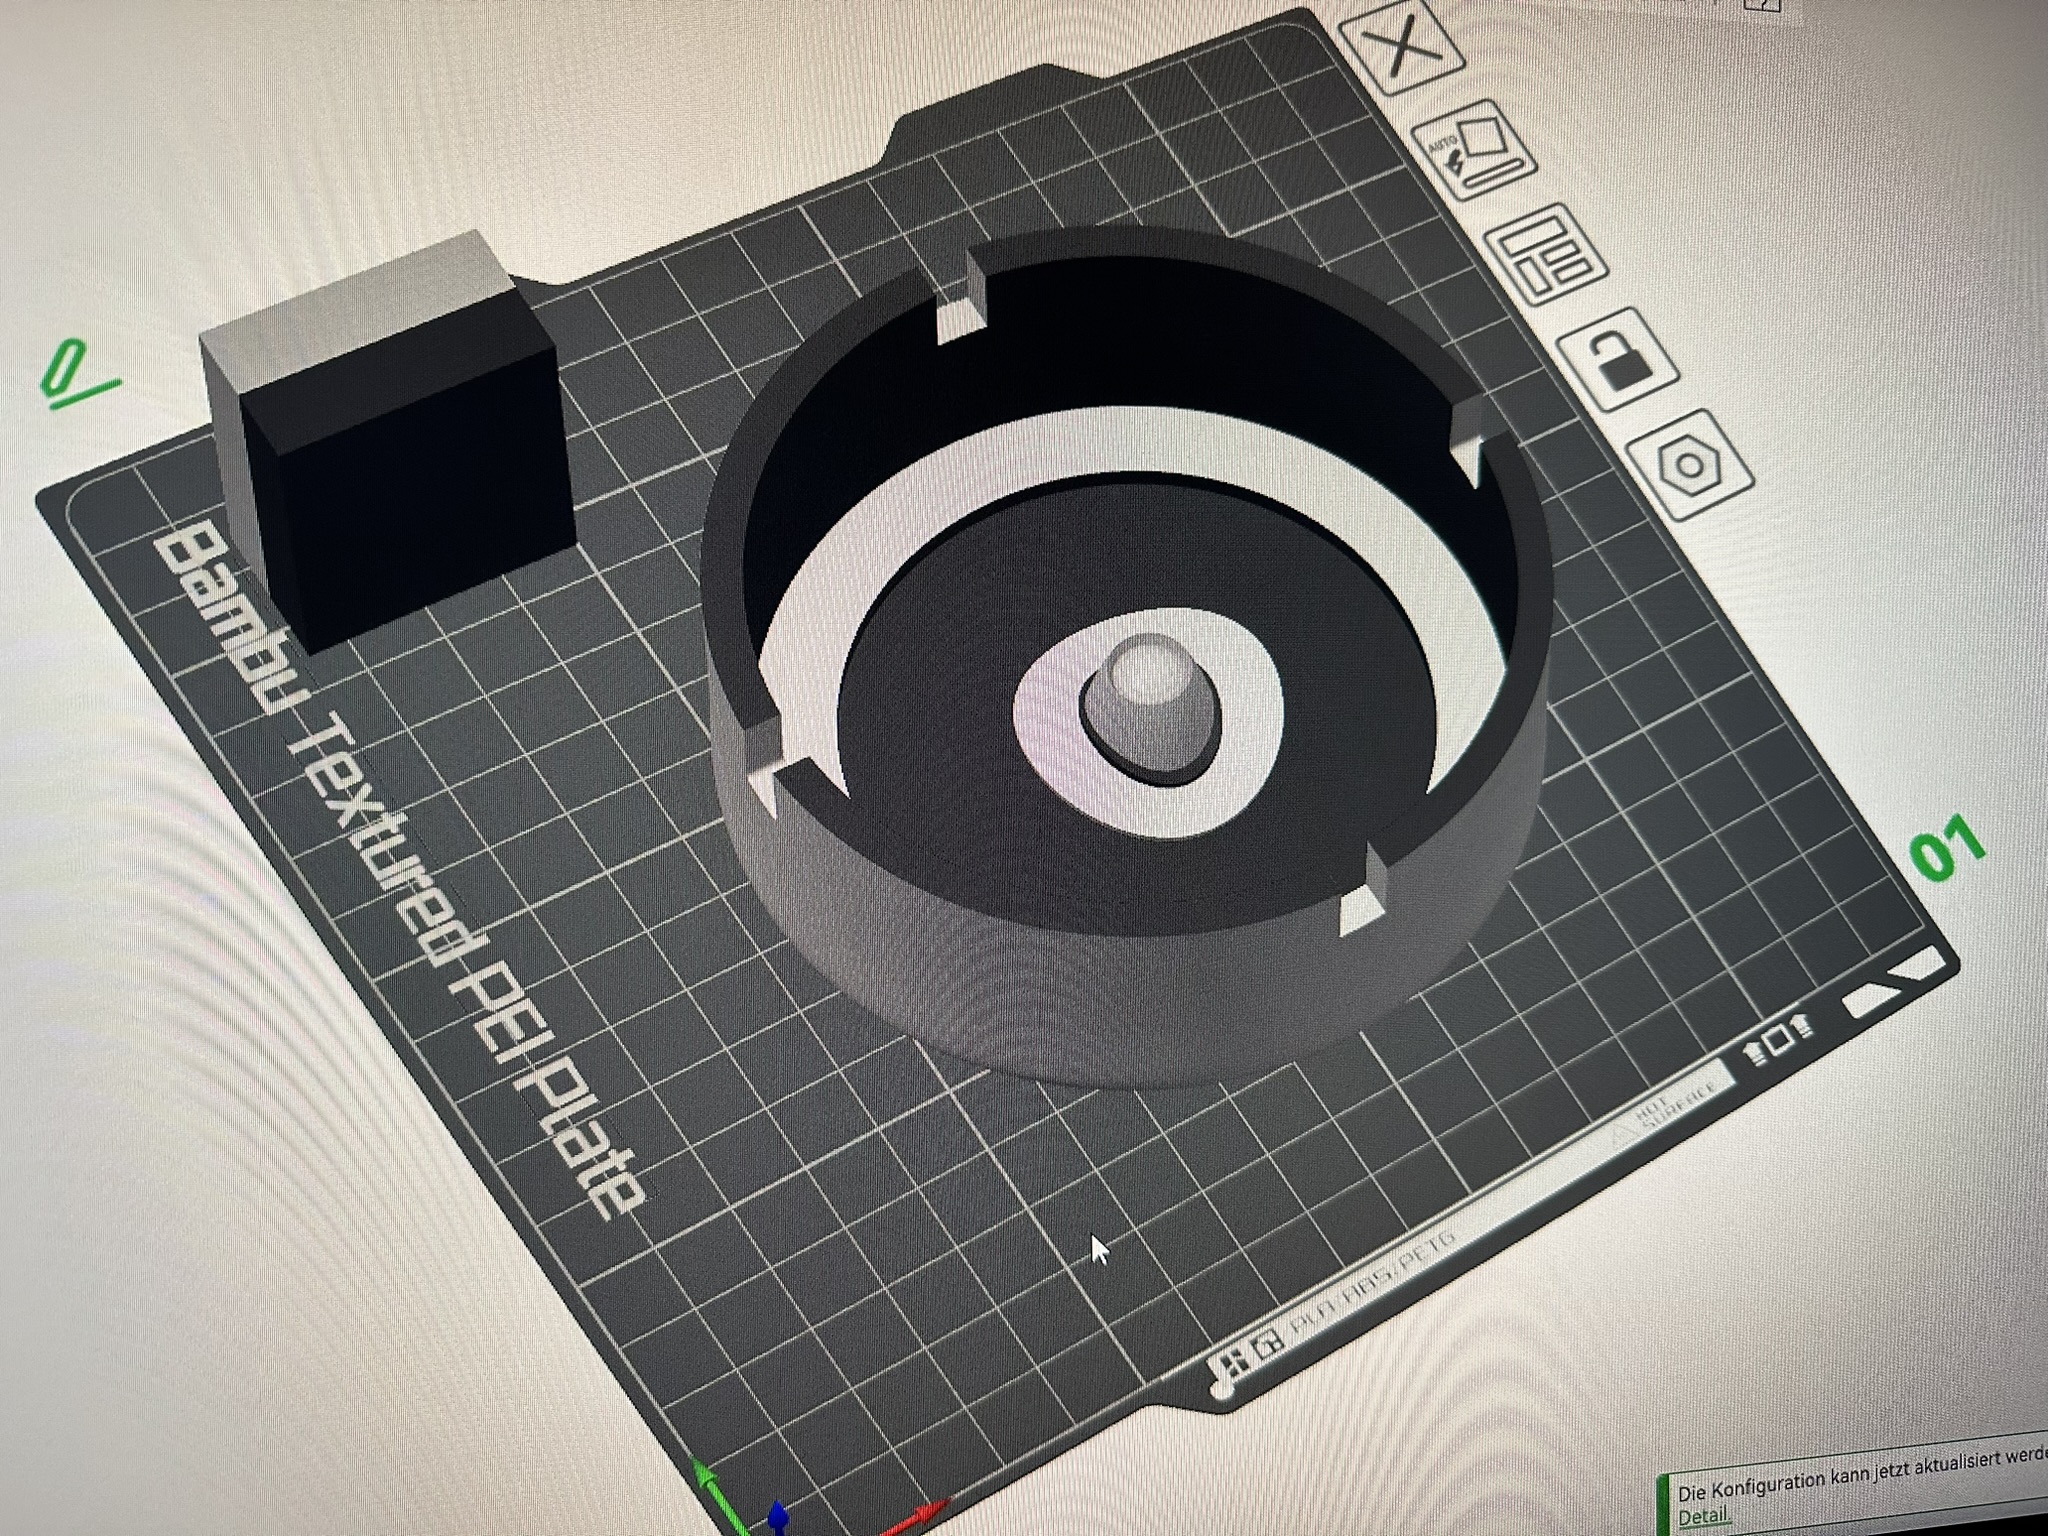This screenshot has height=1536, width=2048.
Task: Open plate settings via the hexagon icon
Action: click(x=1690, y=465)
